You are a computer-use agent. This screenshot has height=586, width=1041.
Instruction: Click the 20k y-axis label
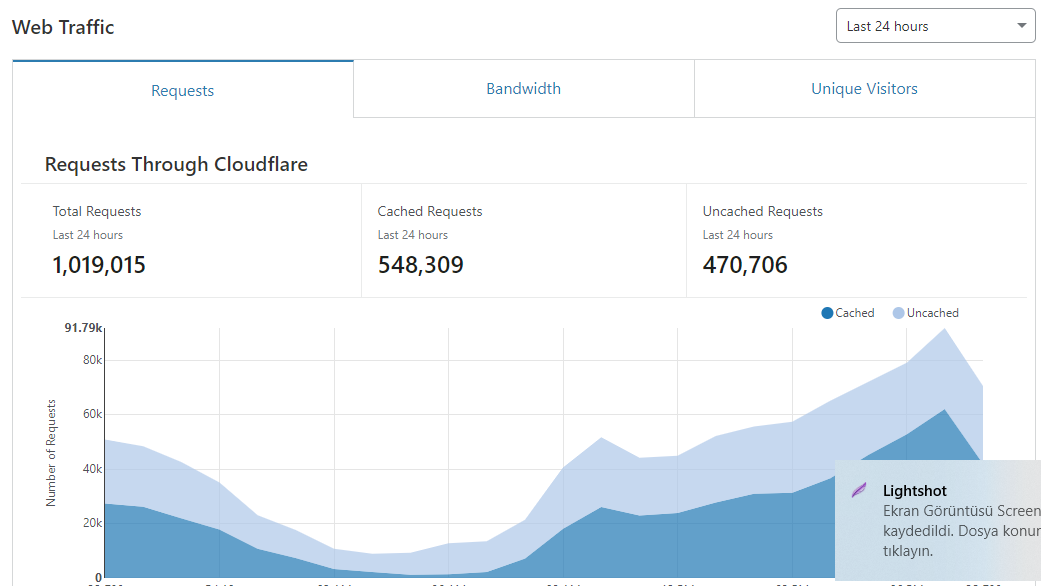(x=92, y=523)
